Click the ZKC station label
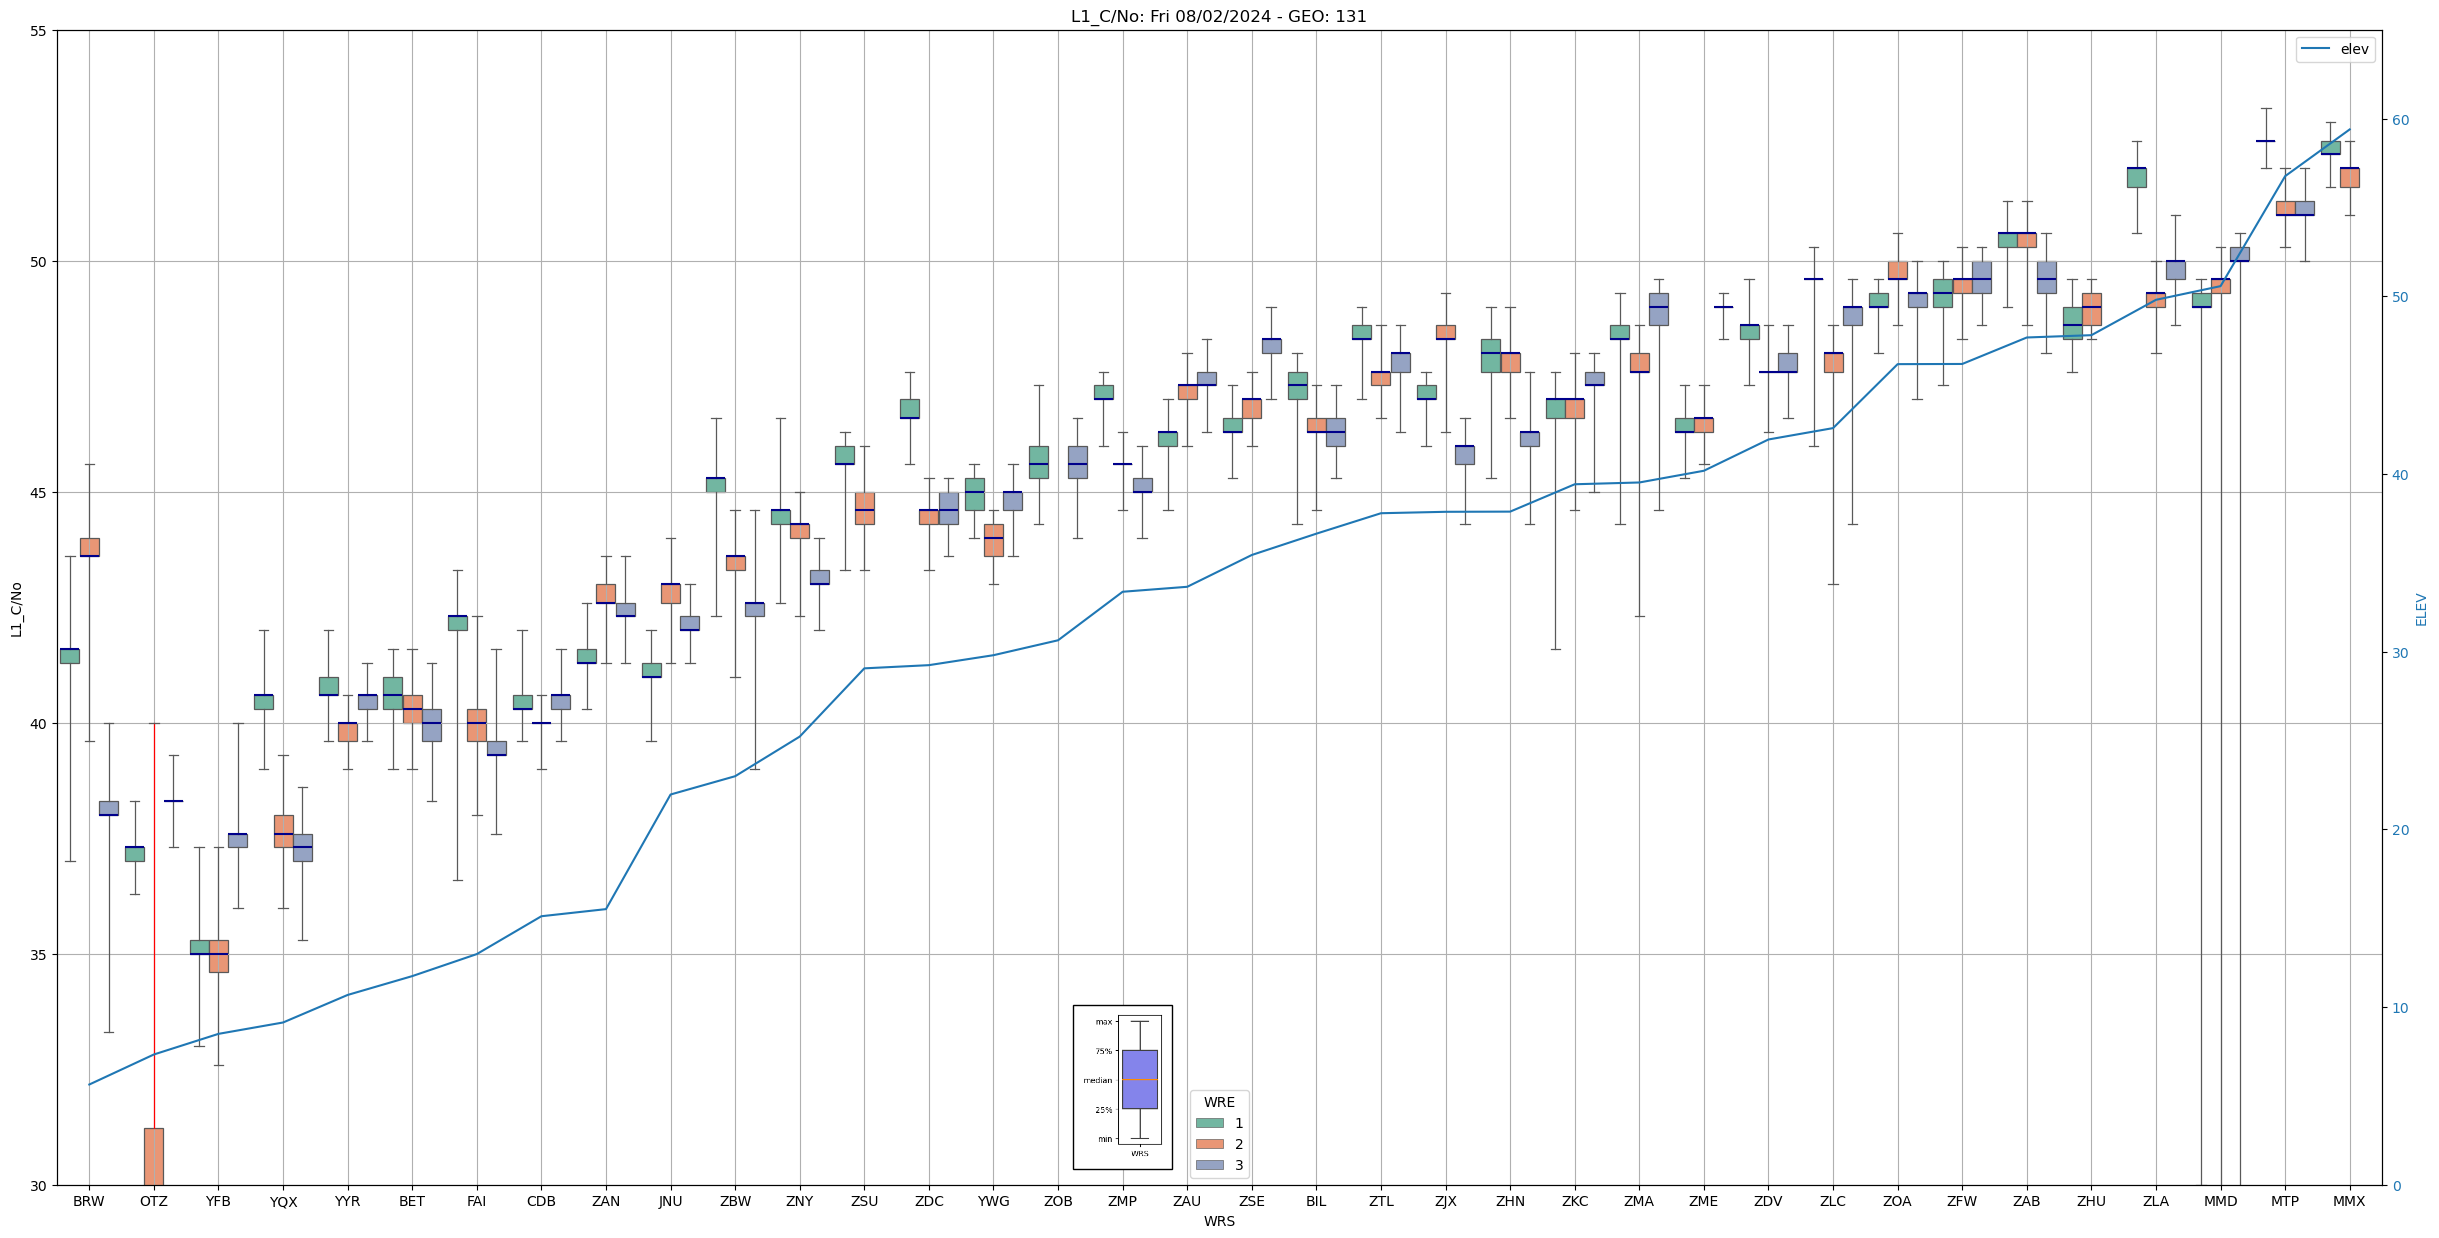Image resolution: width=2439 pixels, height=1238 pixels. (x=1575, y=1201)
